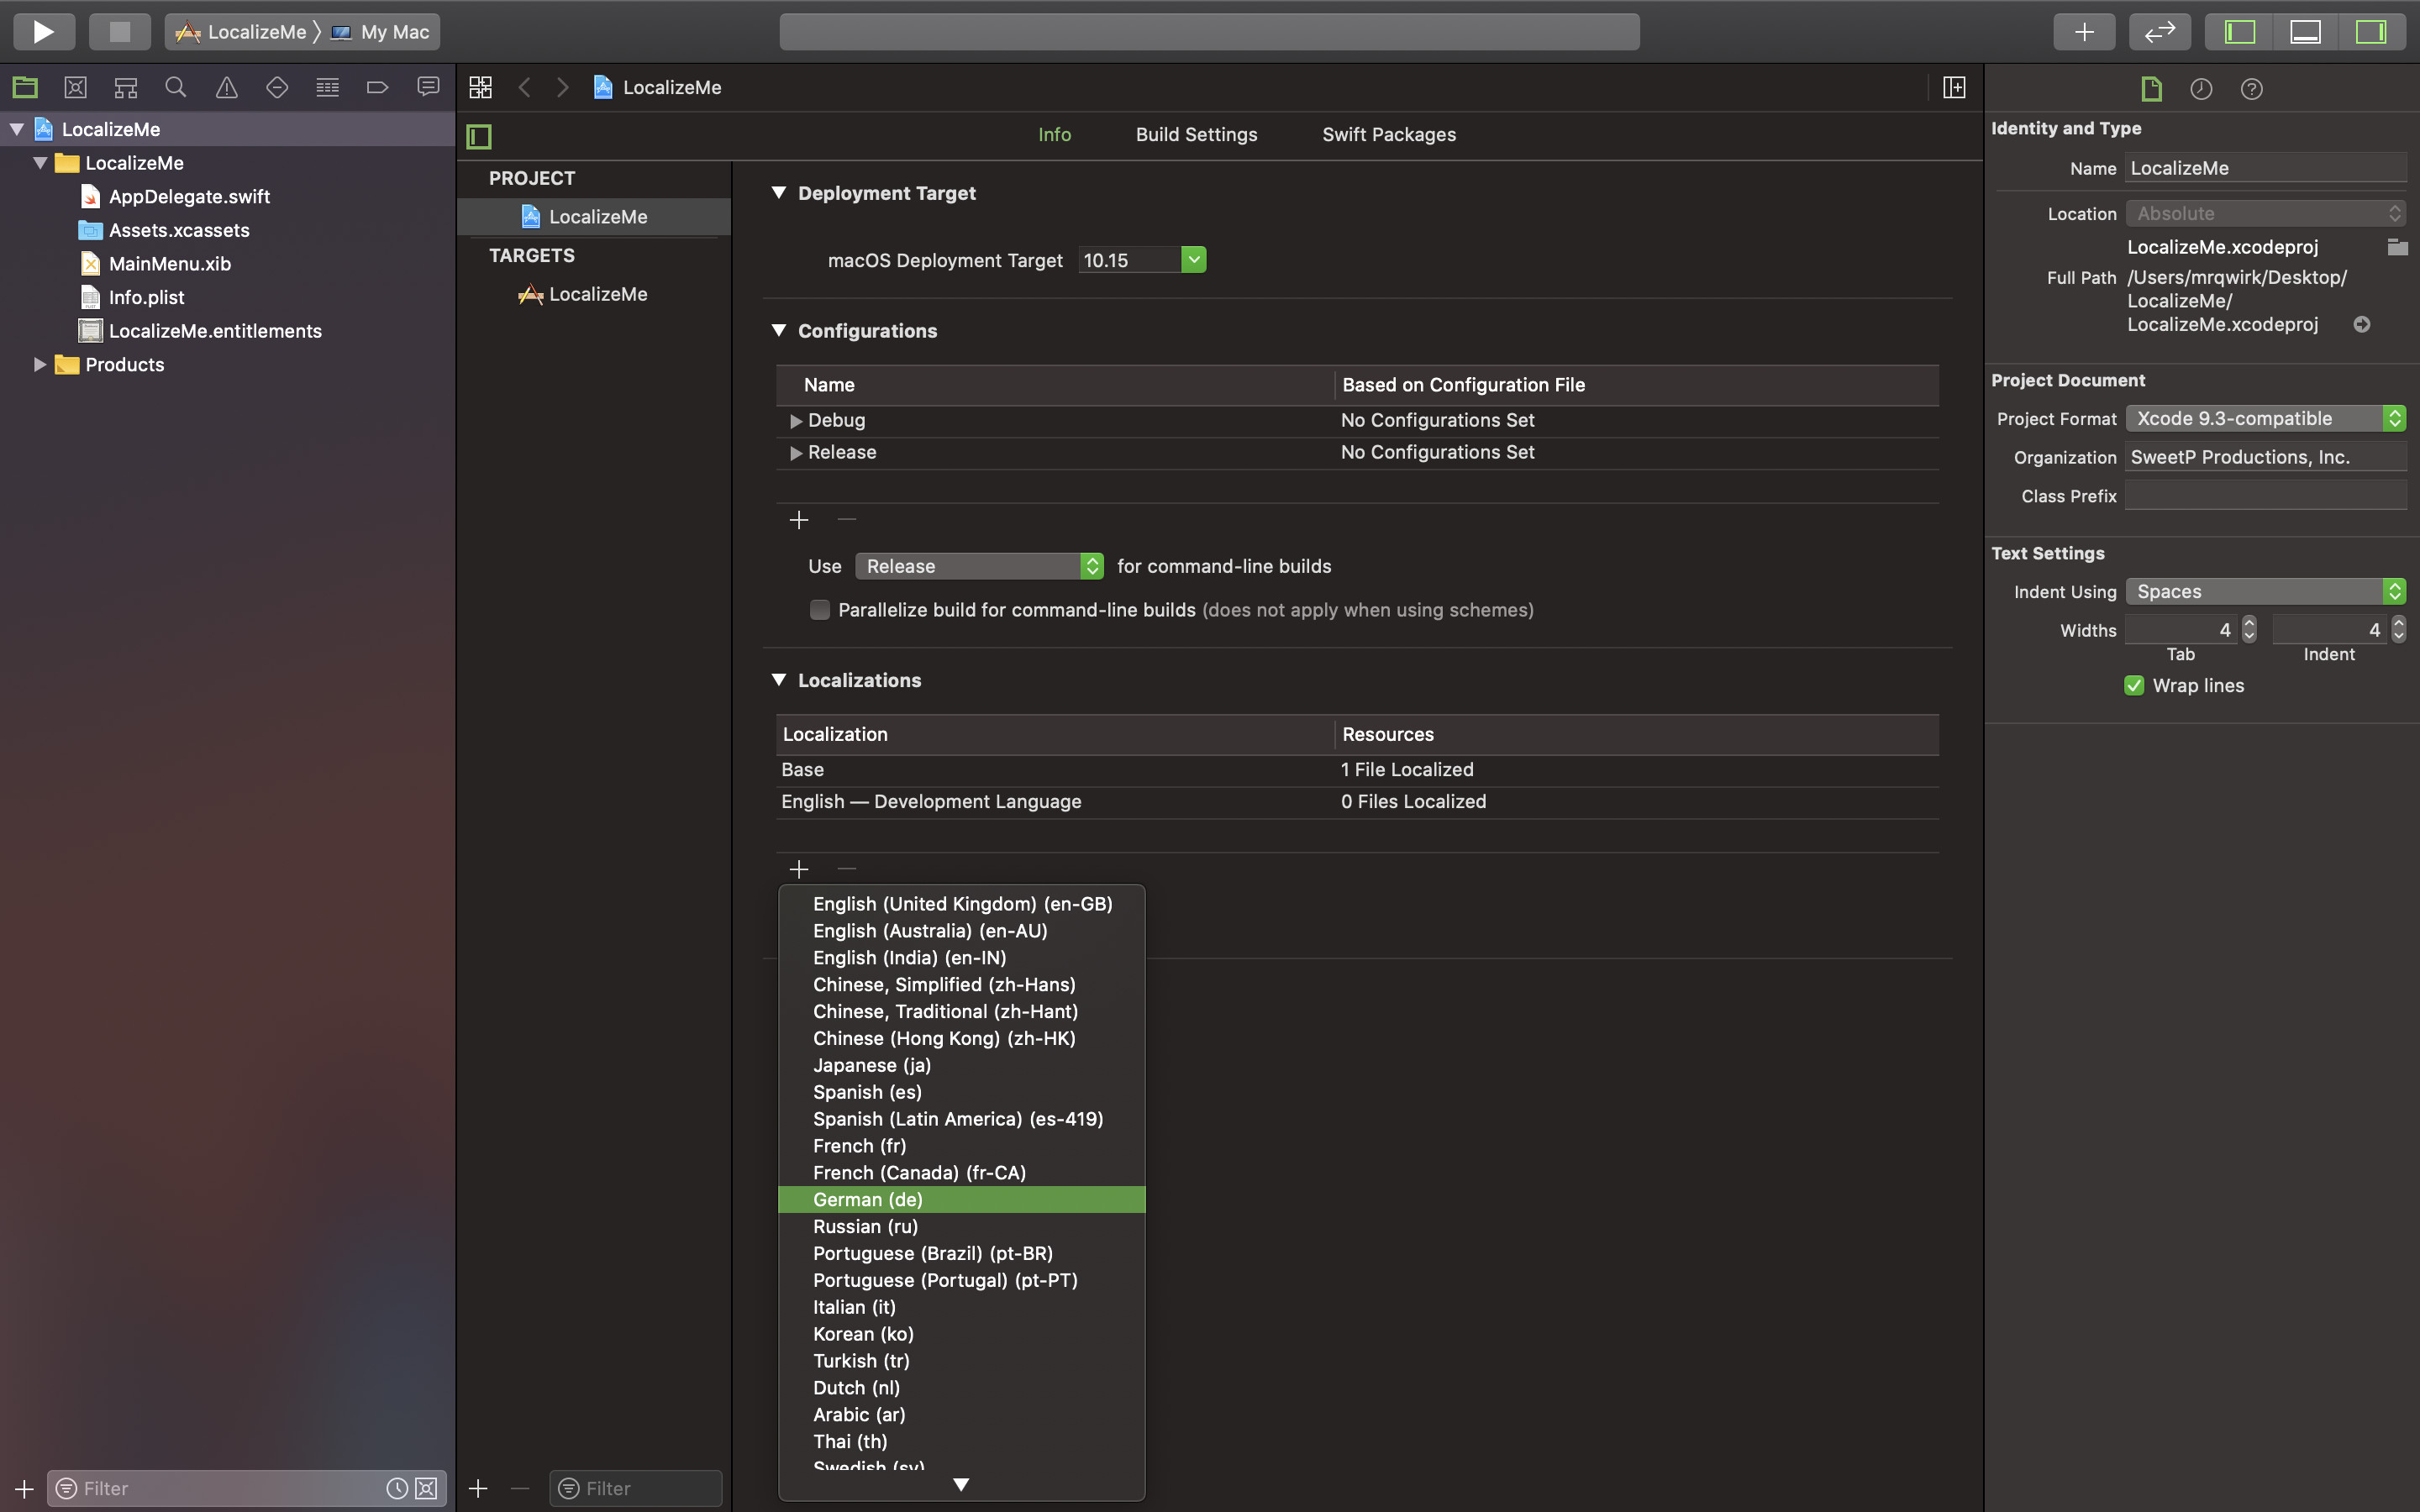Choose Italian (it) localization

961,1307
